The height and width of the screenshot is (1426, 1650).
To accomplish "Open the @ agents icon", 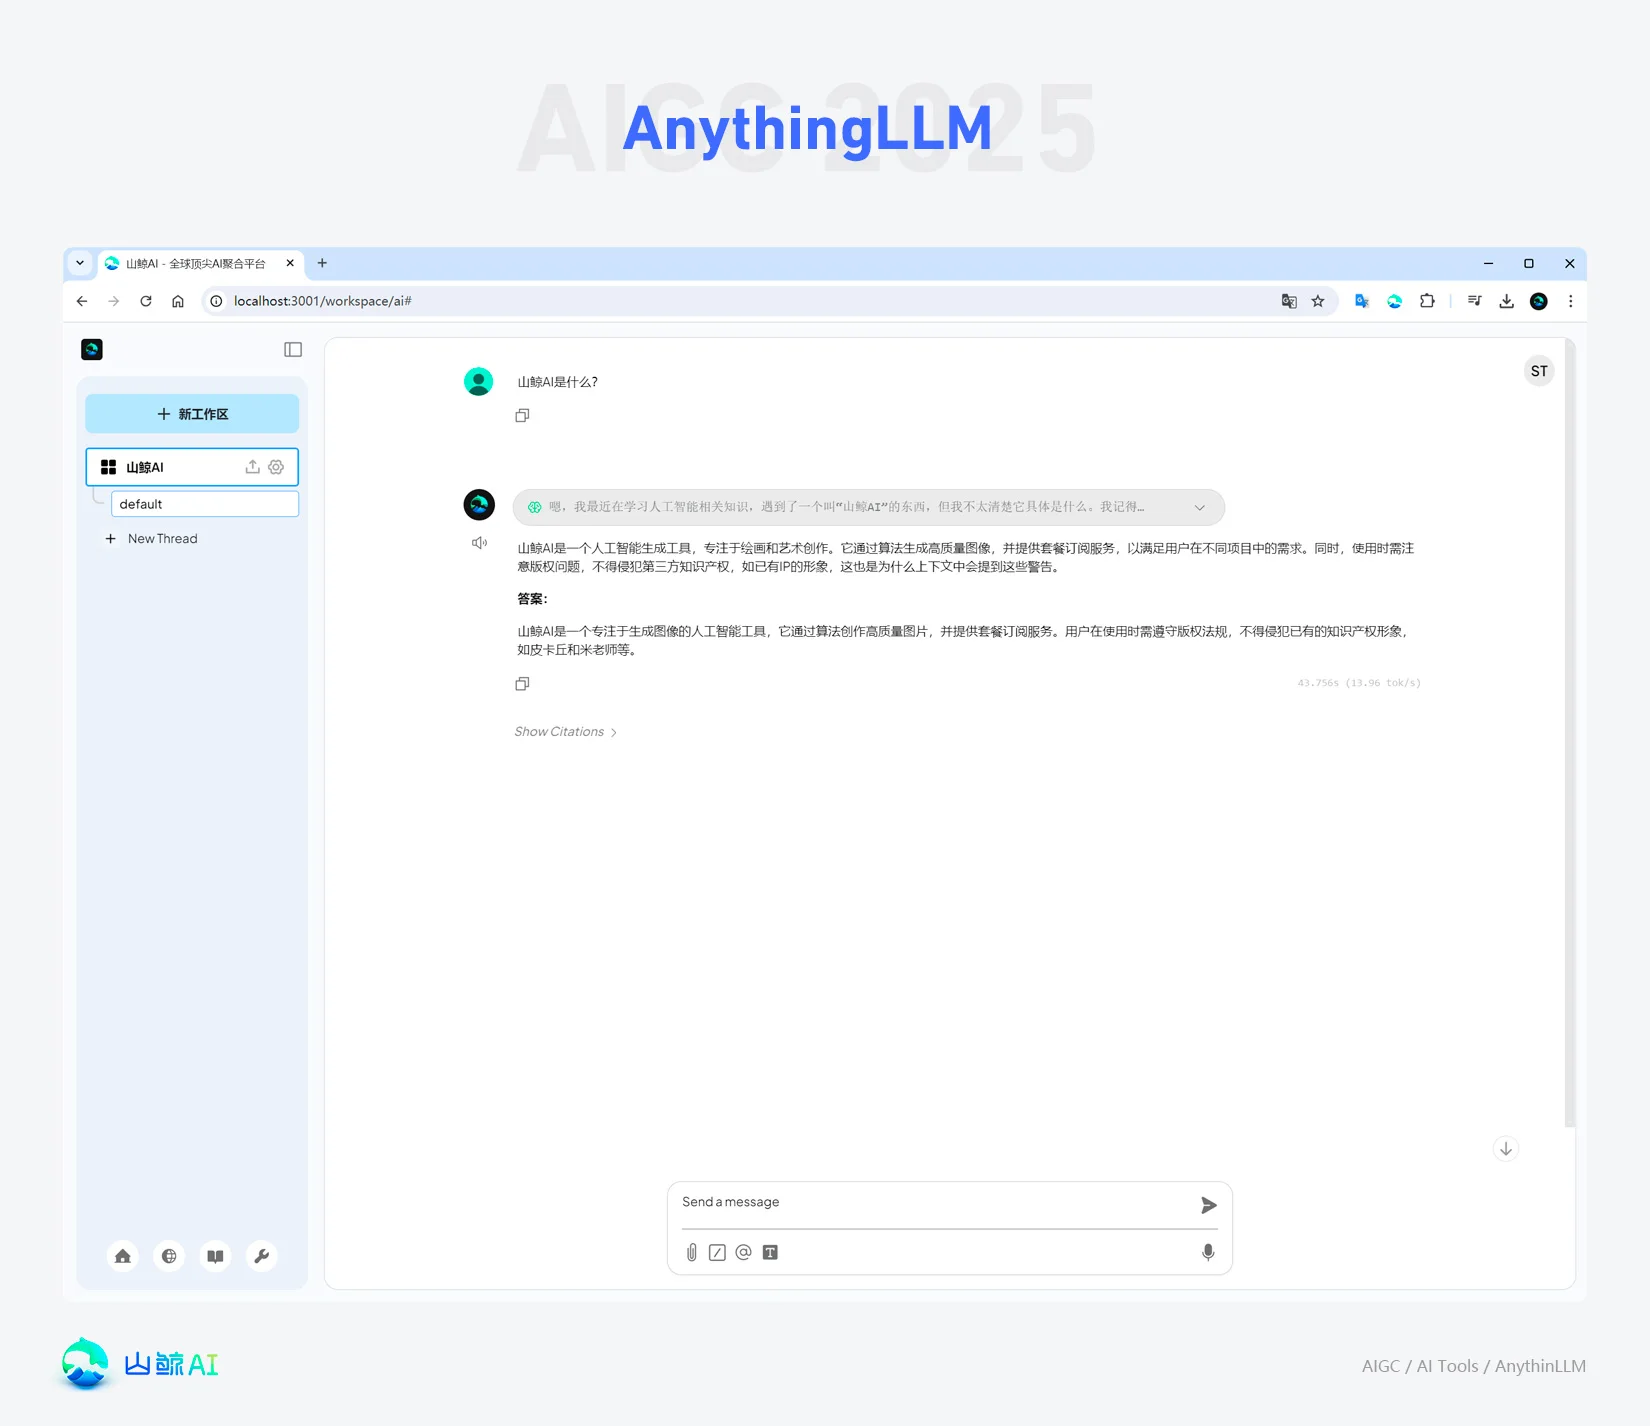I will click(743, 1253).
